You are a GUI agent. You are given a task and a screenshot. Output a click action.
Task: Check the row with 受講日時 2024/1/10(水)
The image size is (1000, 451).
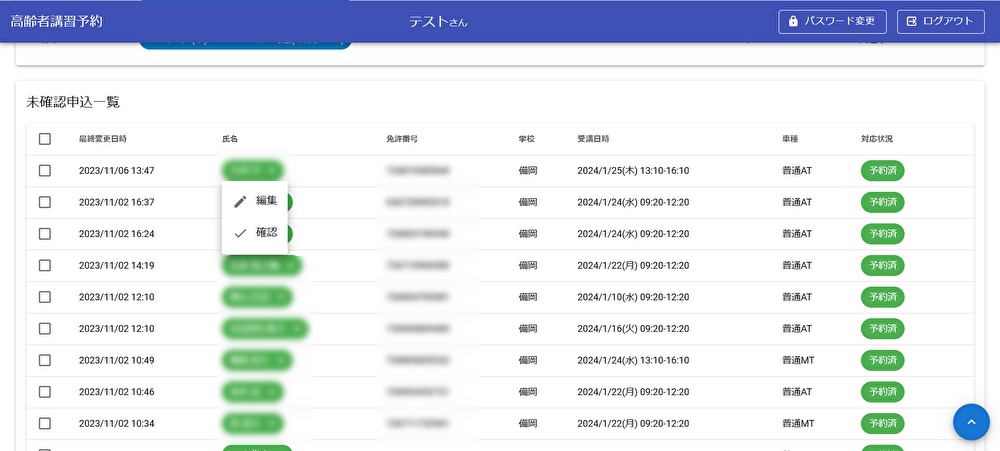click(45, 297)
